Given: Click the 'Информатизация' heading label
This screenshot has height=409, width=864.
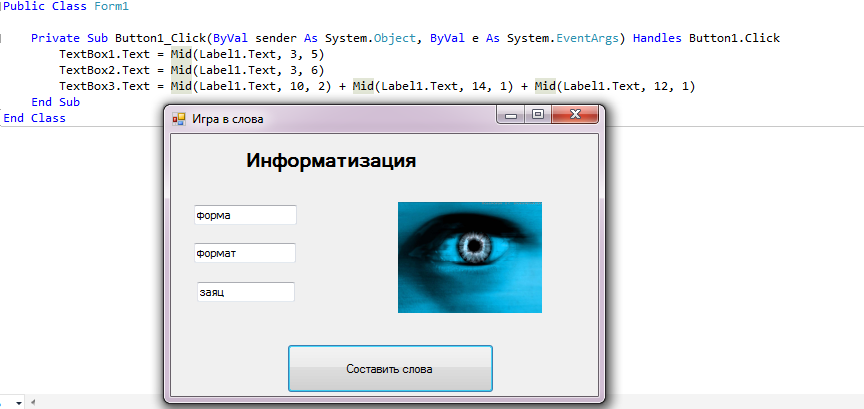Looking at the screenshot, I should tap(331, 161).
